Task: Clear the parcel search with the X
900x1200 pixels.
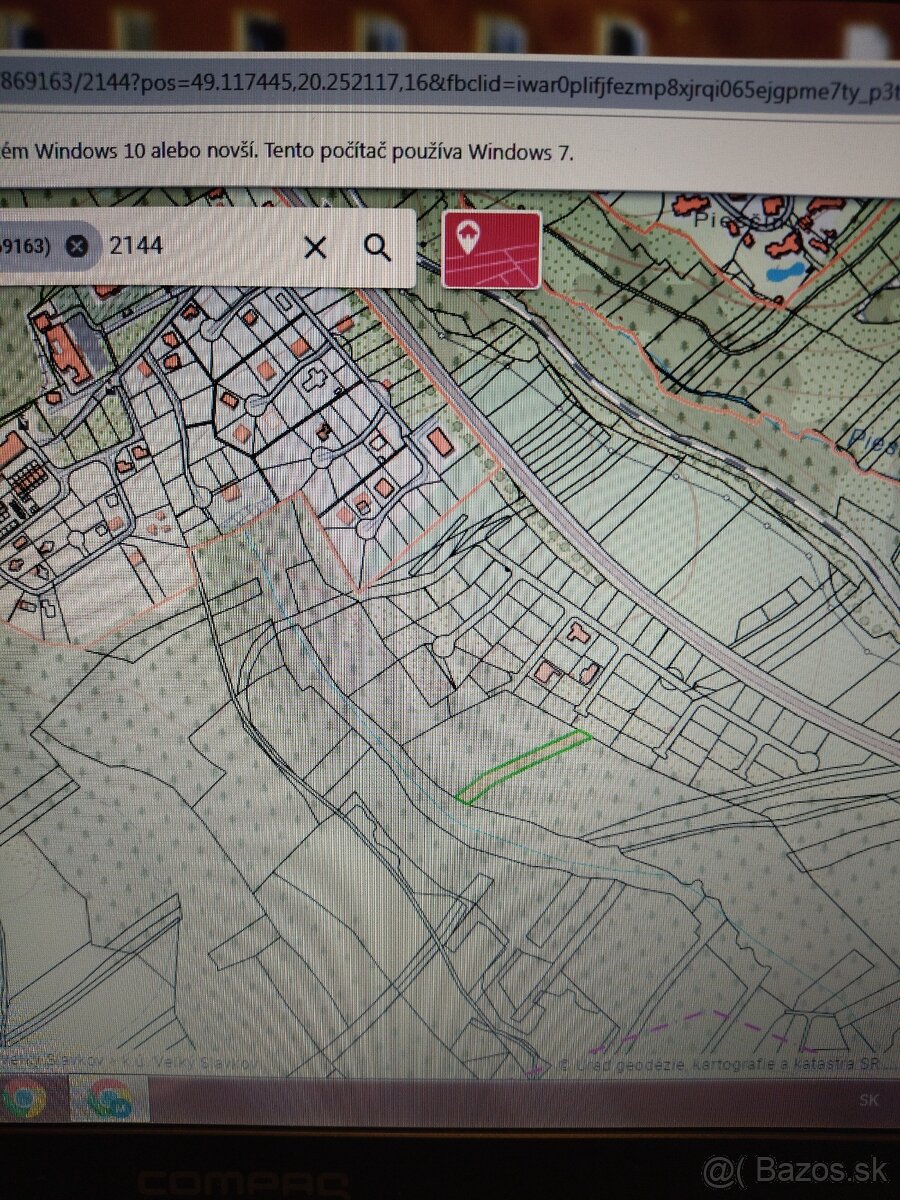Action: coord(315,247)
